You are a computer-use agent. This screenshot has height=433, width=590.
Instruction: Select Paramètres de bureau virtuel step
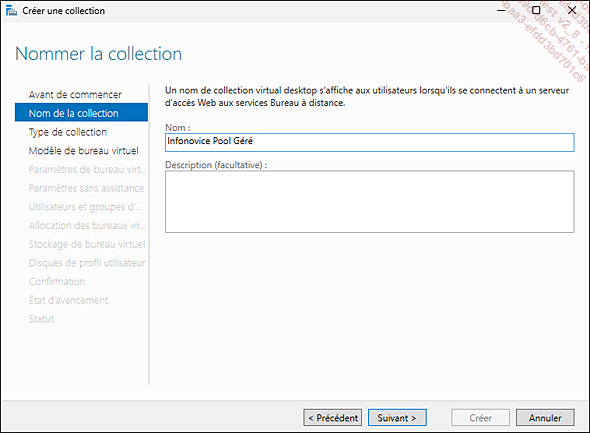coord(88,169)
